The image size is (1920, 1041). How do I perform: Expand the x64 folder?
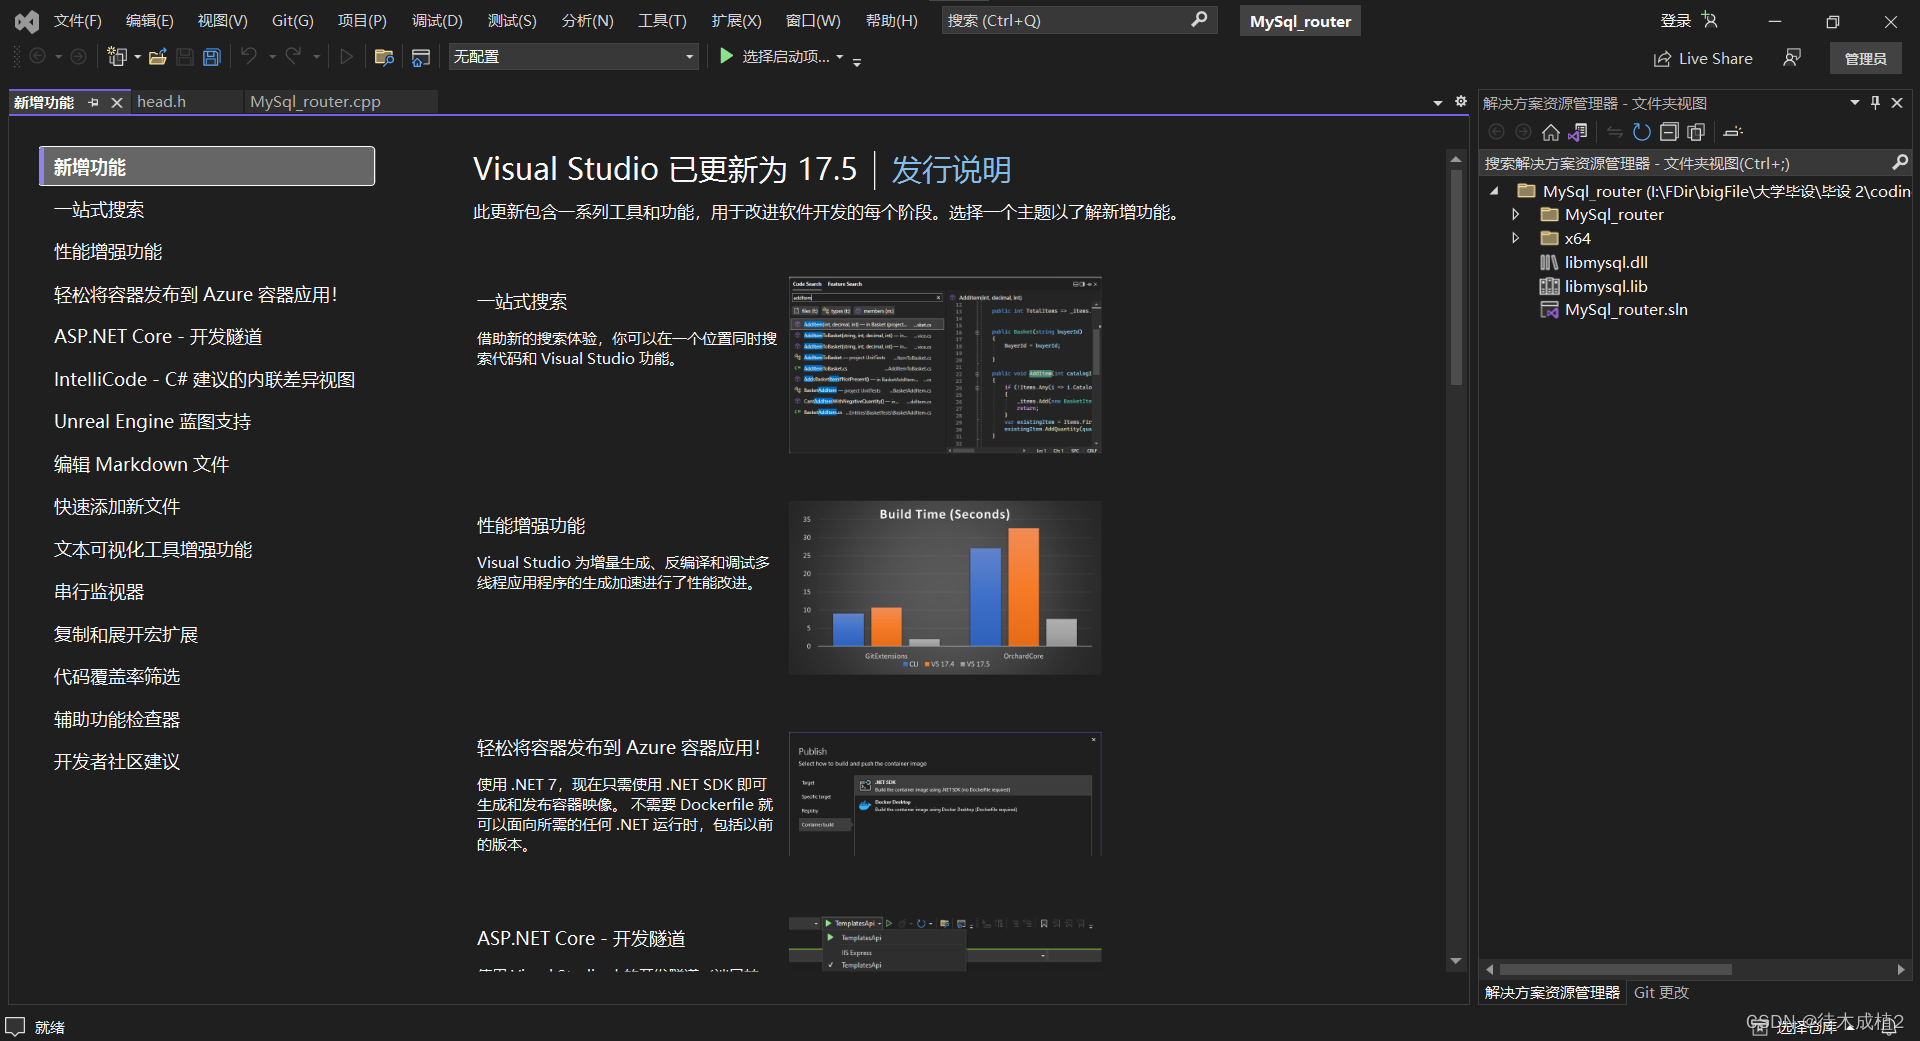click(x=1516, y=238)
